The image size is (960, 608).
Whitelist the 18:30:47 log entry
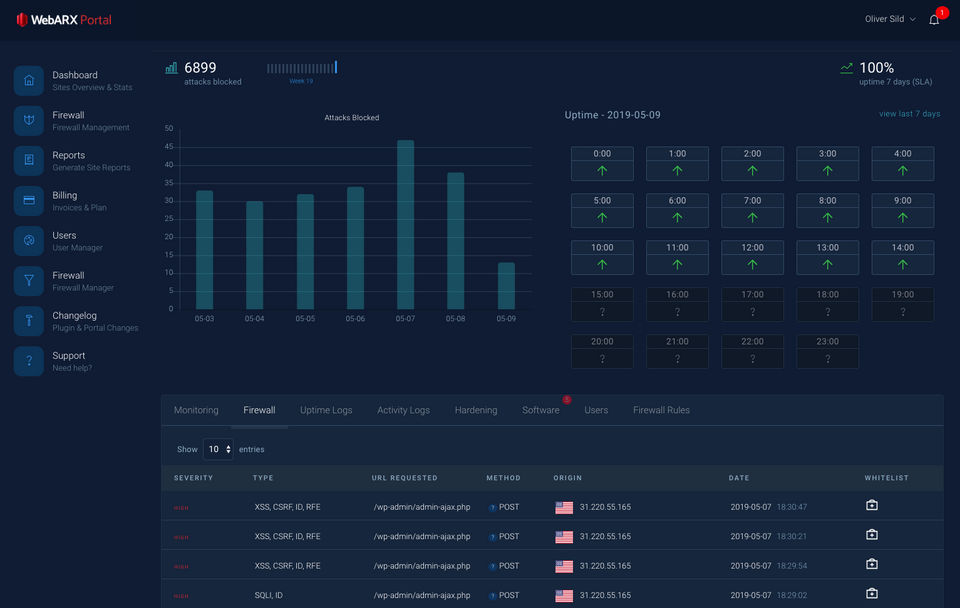point(872,505)
